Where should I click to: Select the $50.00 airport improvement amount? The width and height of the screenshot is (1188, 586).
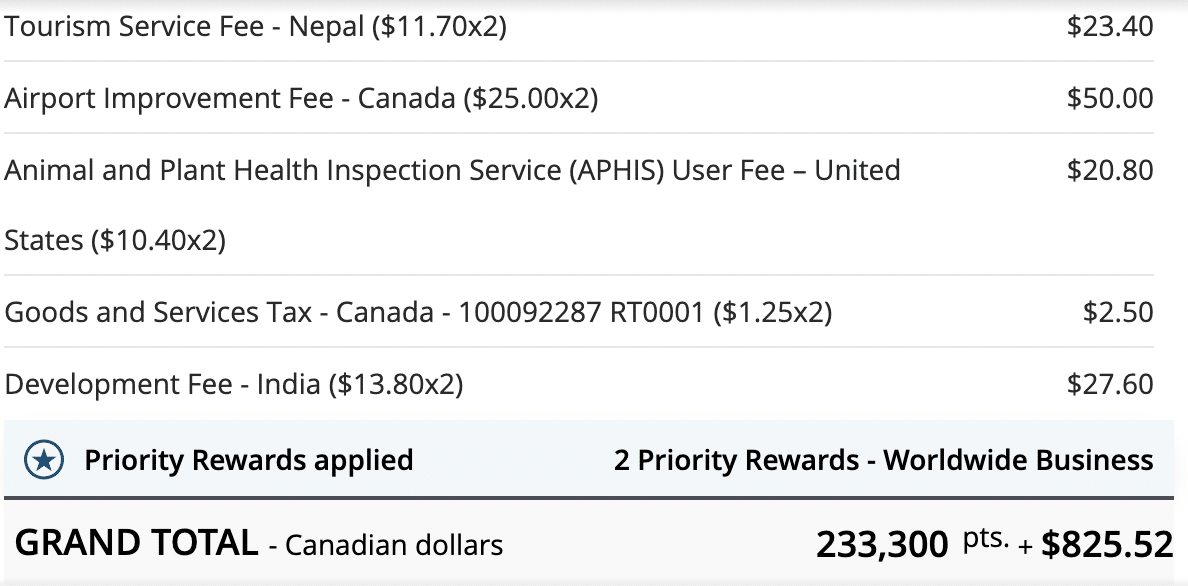click(x=1110, y=99)
